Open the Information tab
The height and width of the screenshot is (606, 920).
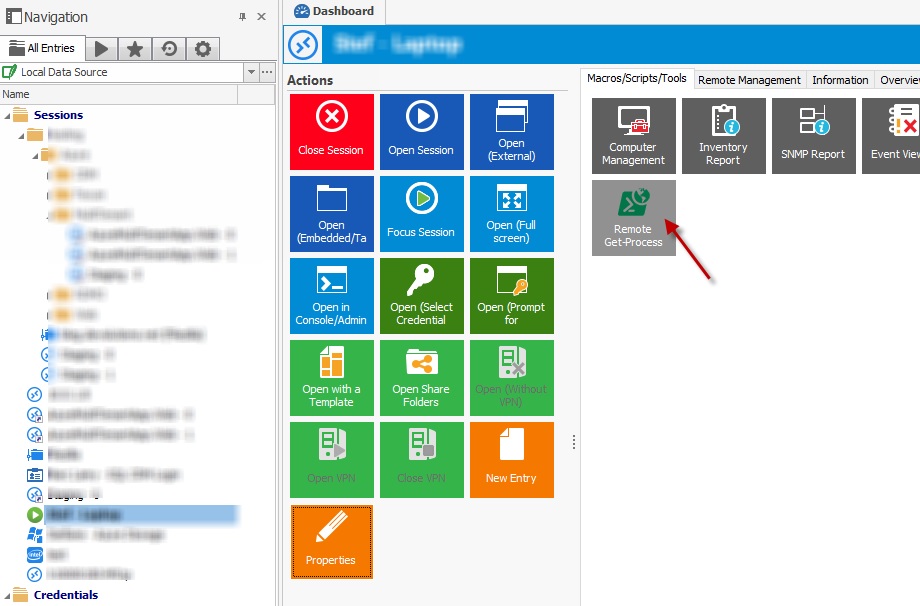pos(840,79)
